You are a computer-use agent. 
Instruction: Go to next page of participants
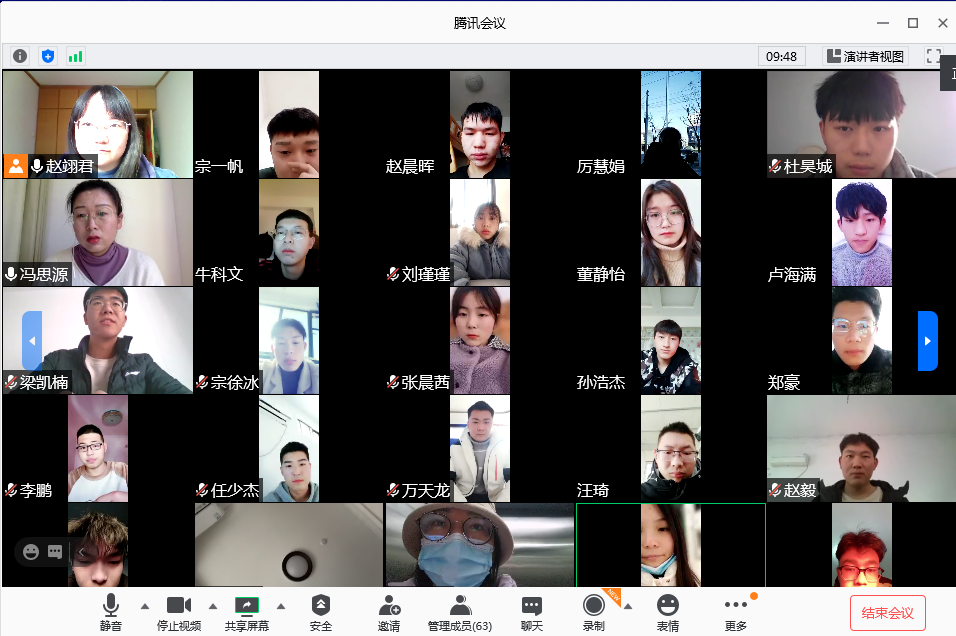click(x=927, y=341)
